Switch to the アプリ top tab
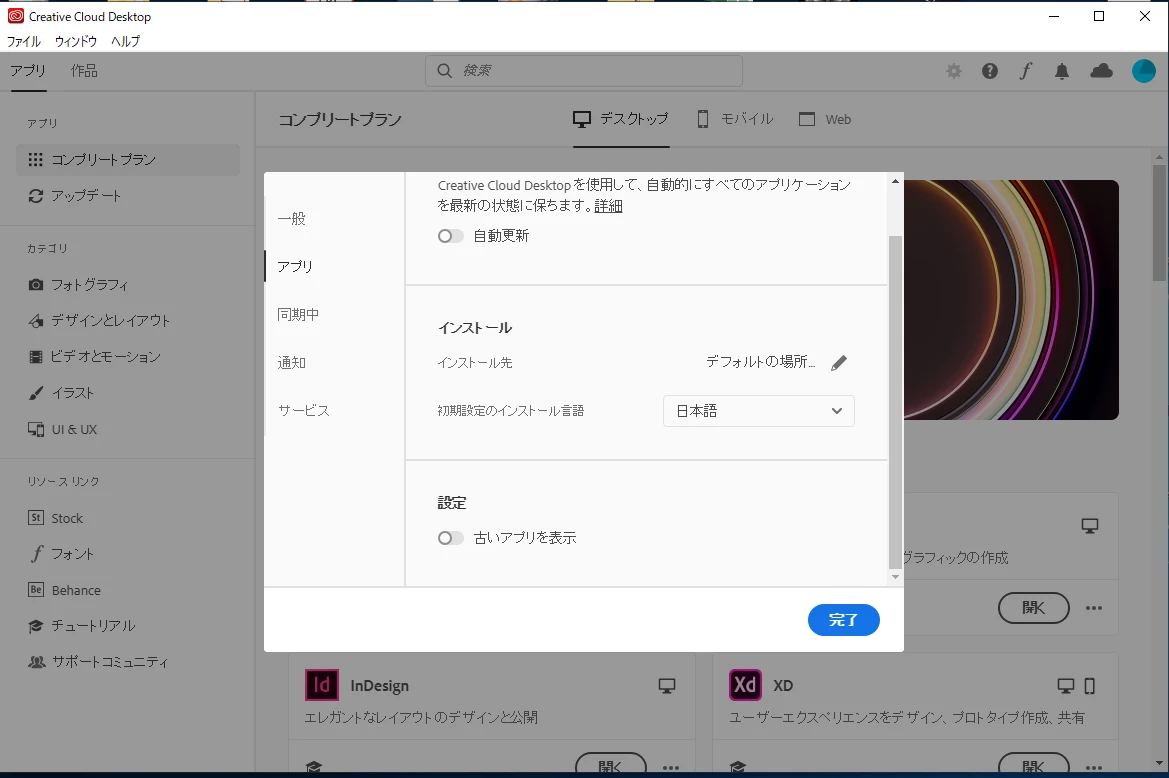Screen dimensions: 1169x778 (x=28, y=71)
